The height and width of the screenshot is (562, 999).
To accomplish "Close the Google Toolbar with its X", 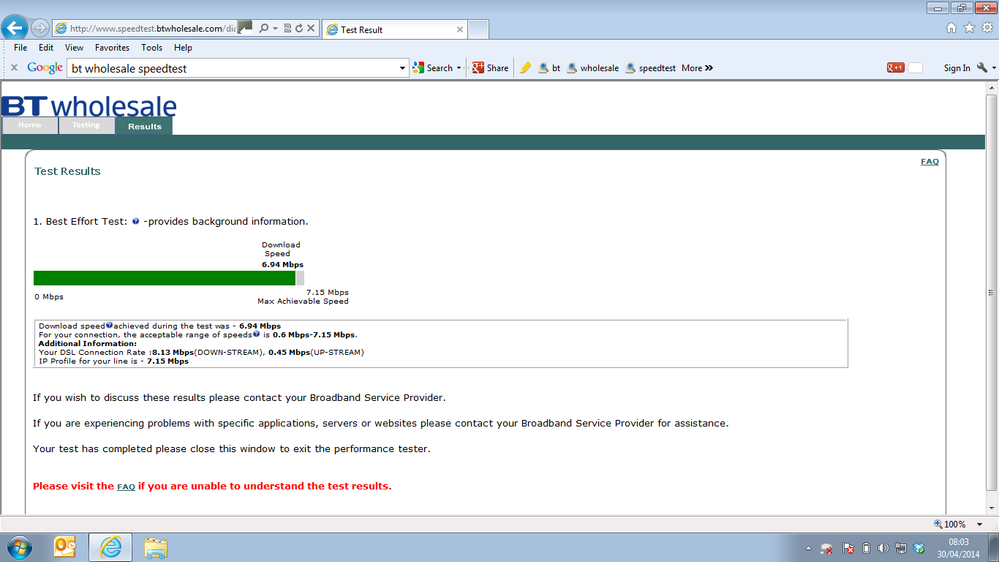I will [x=14, y=68].
